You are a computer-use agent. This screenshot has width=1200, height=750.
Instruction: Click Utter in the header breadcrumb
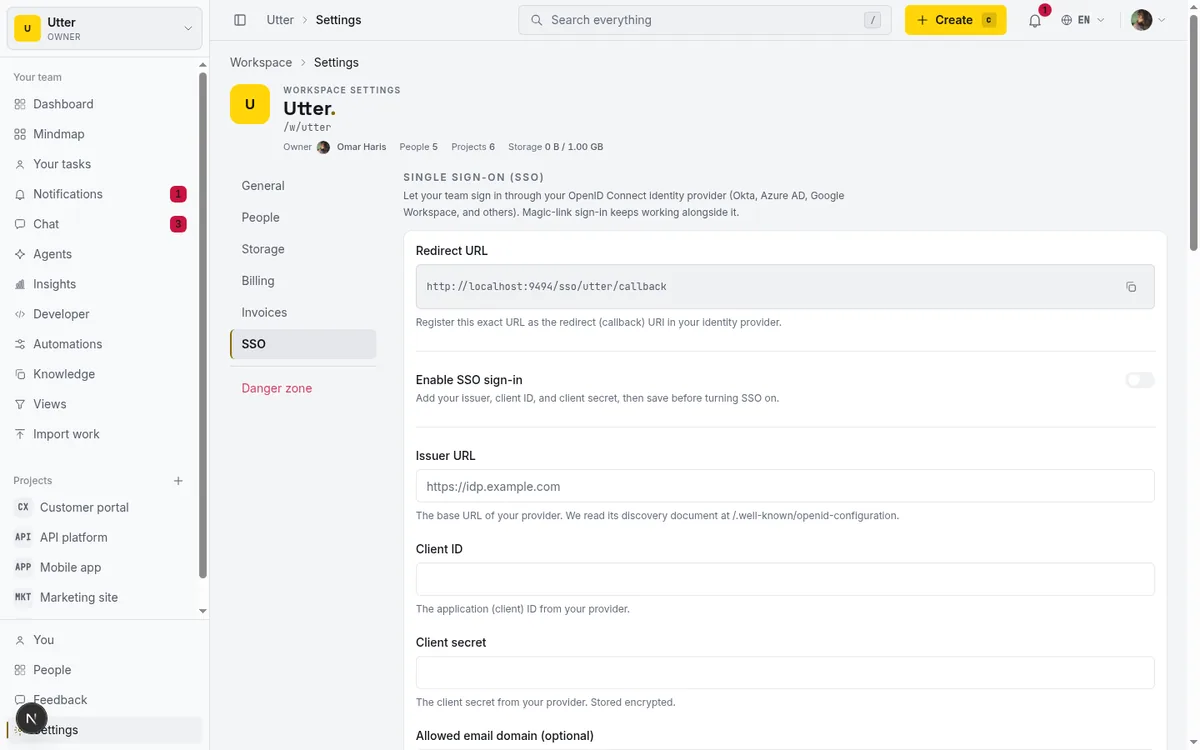click(280, 20)
